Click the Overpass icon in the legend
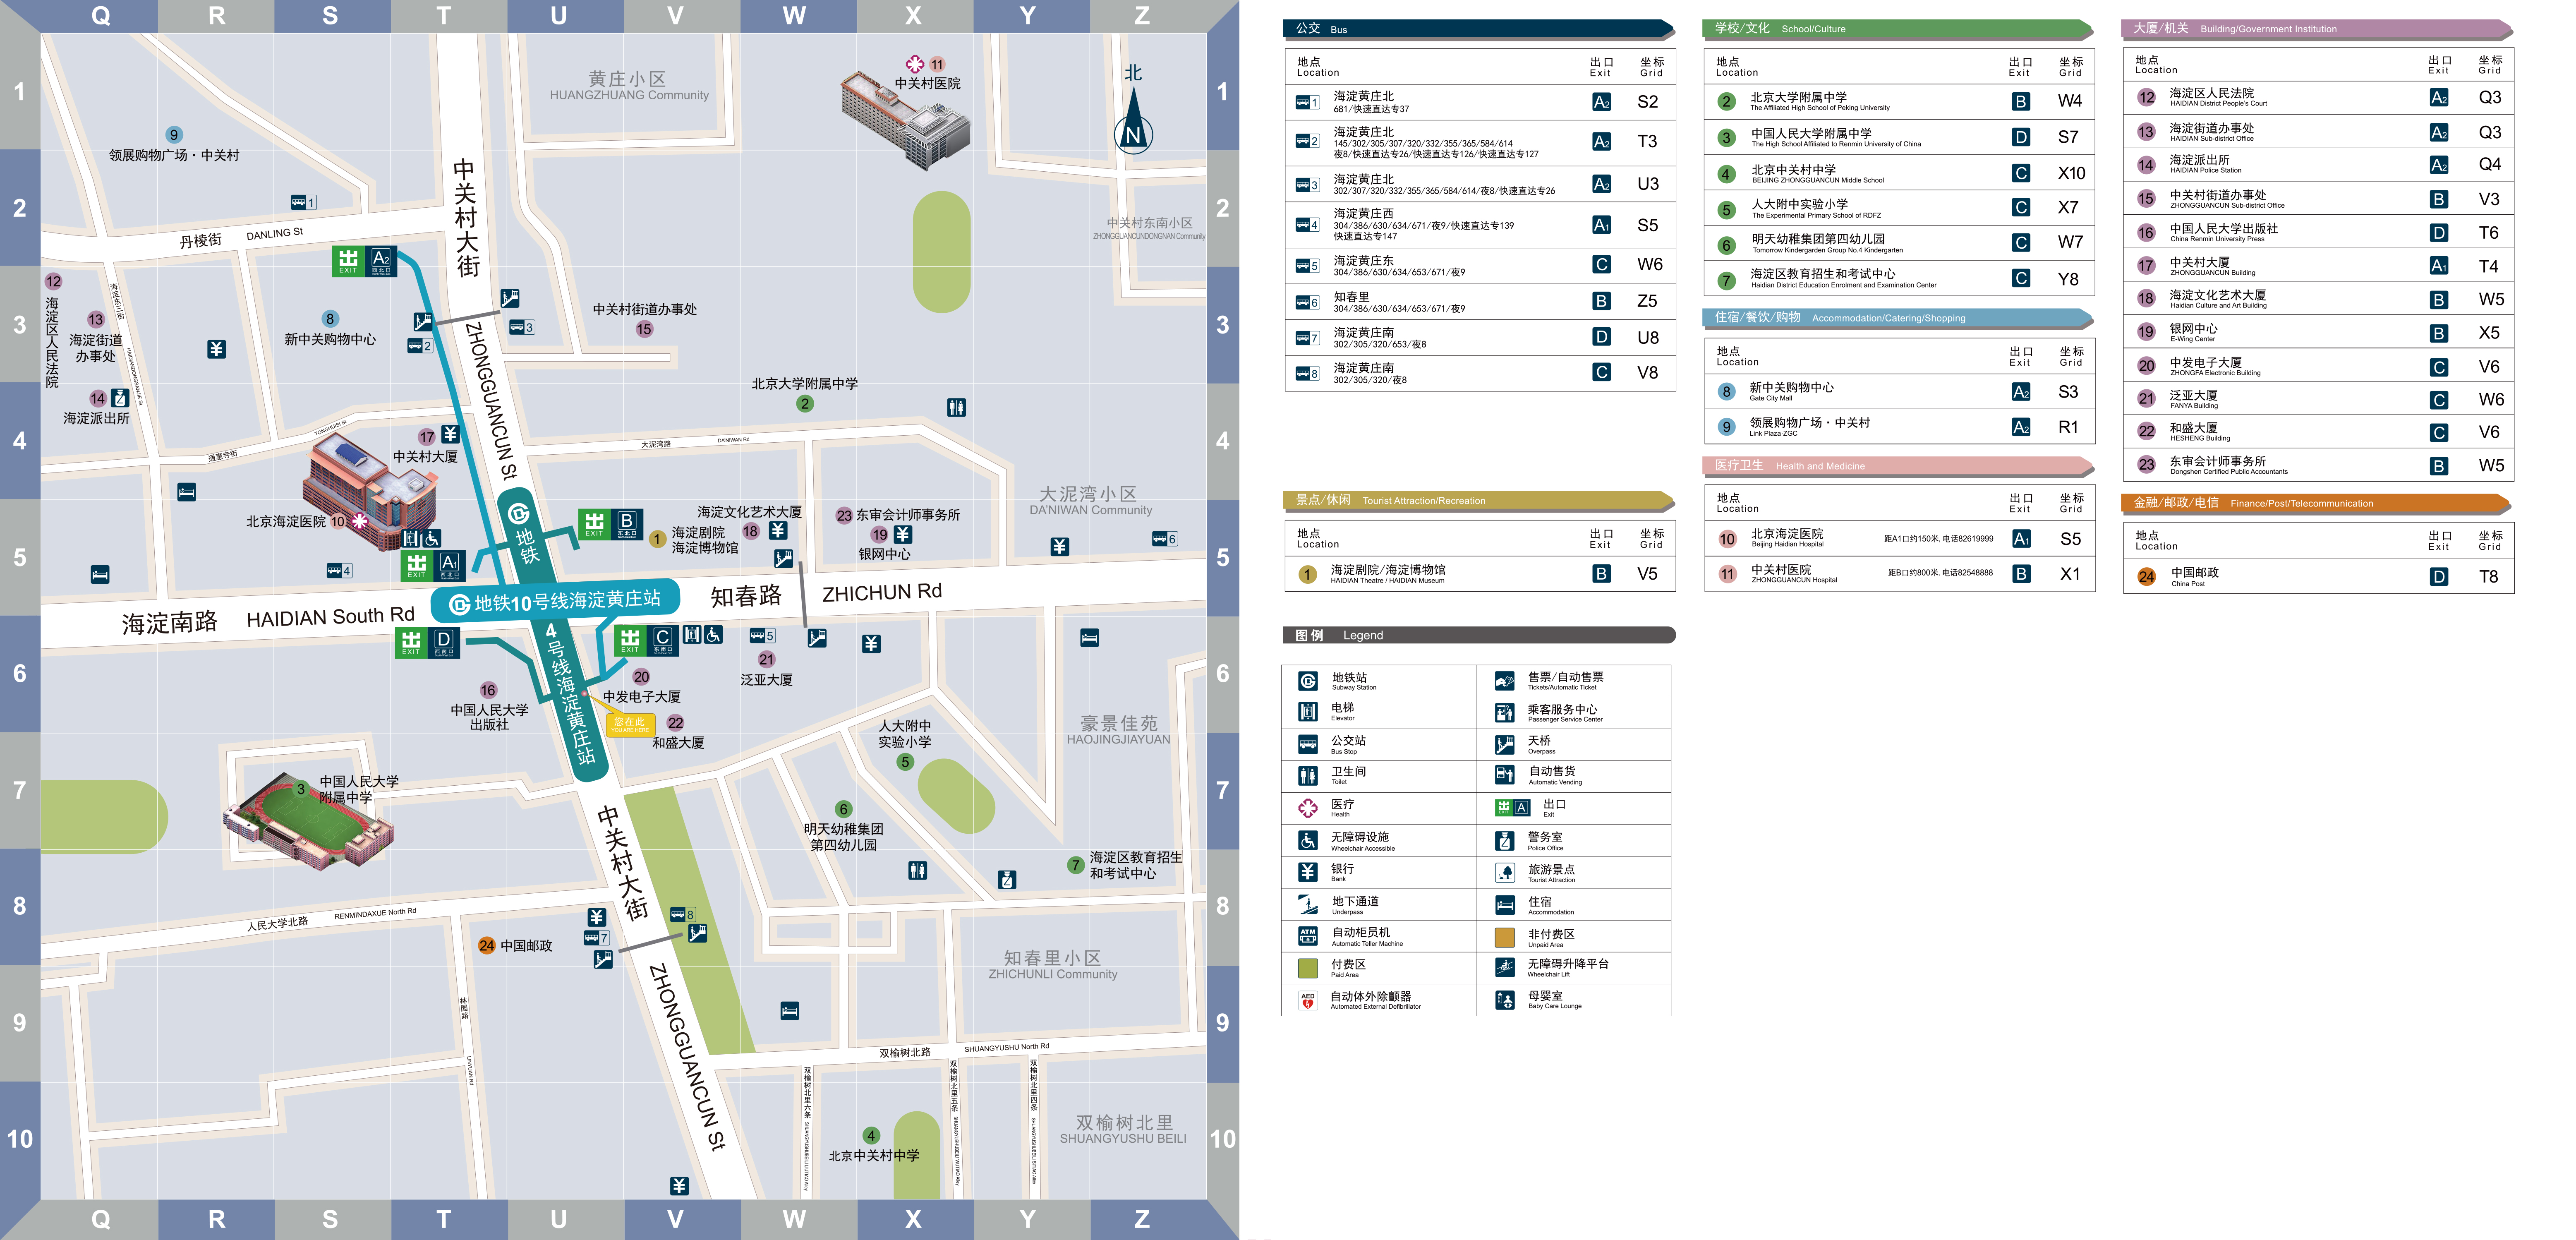2576x1240 pixels. [1505, 744]
